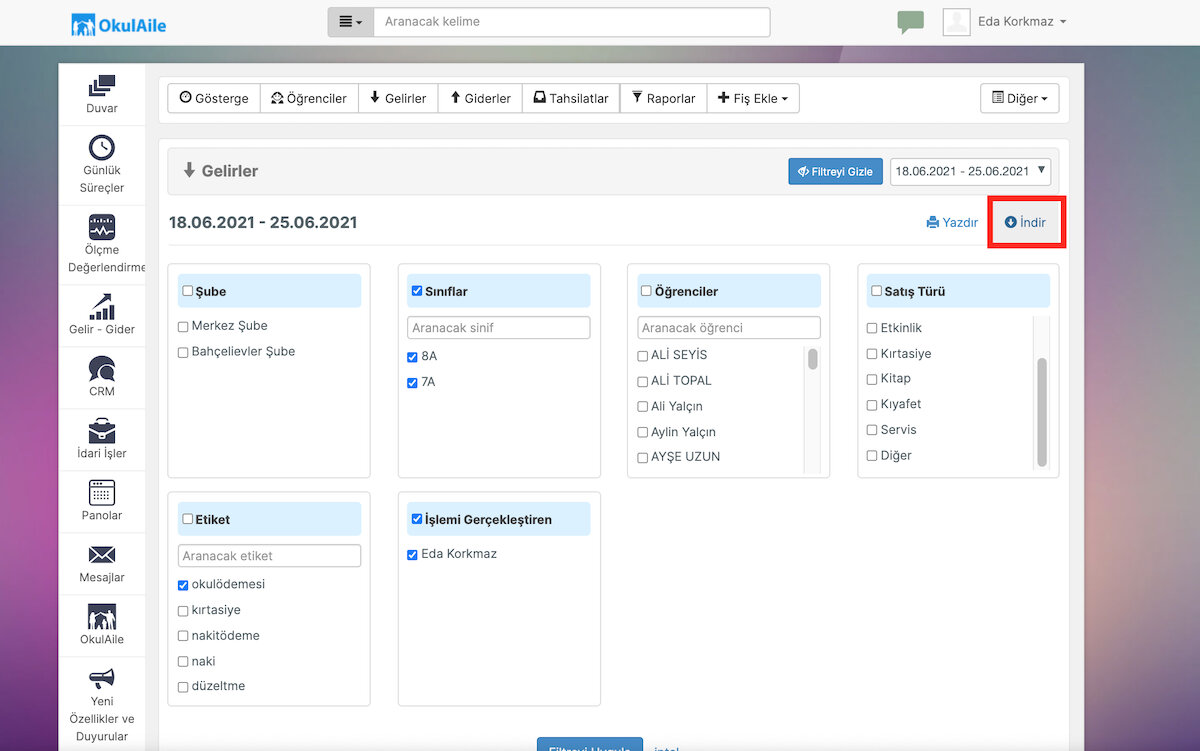Open the Mesajlar envelope icon
Viewport: 1200px width, 751px height.
tap(102, 555)
